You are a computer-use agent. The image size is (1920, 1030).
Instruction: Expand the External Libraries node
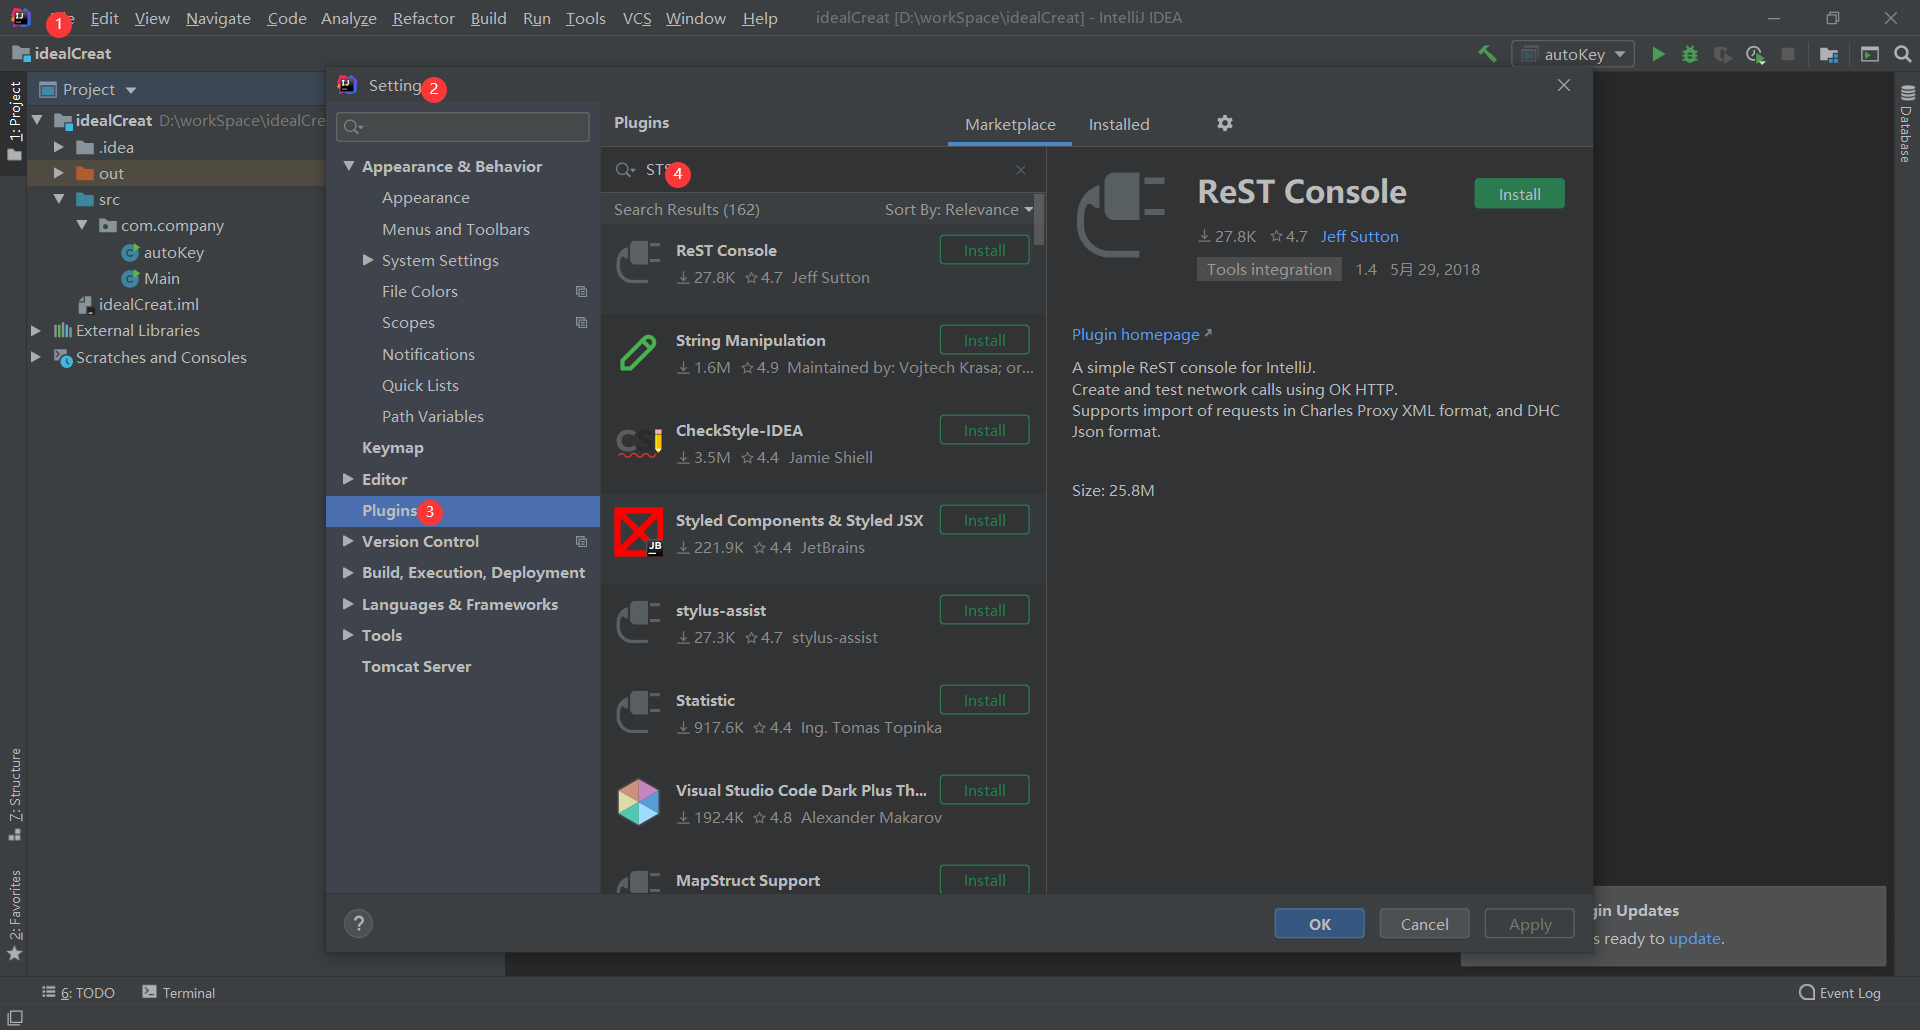(x=36, y=330)
